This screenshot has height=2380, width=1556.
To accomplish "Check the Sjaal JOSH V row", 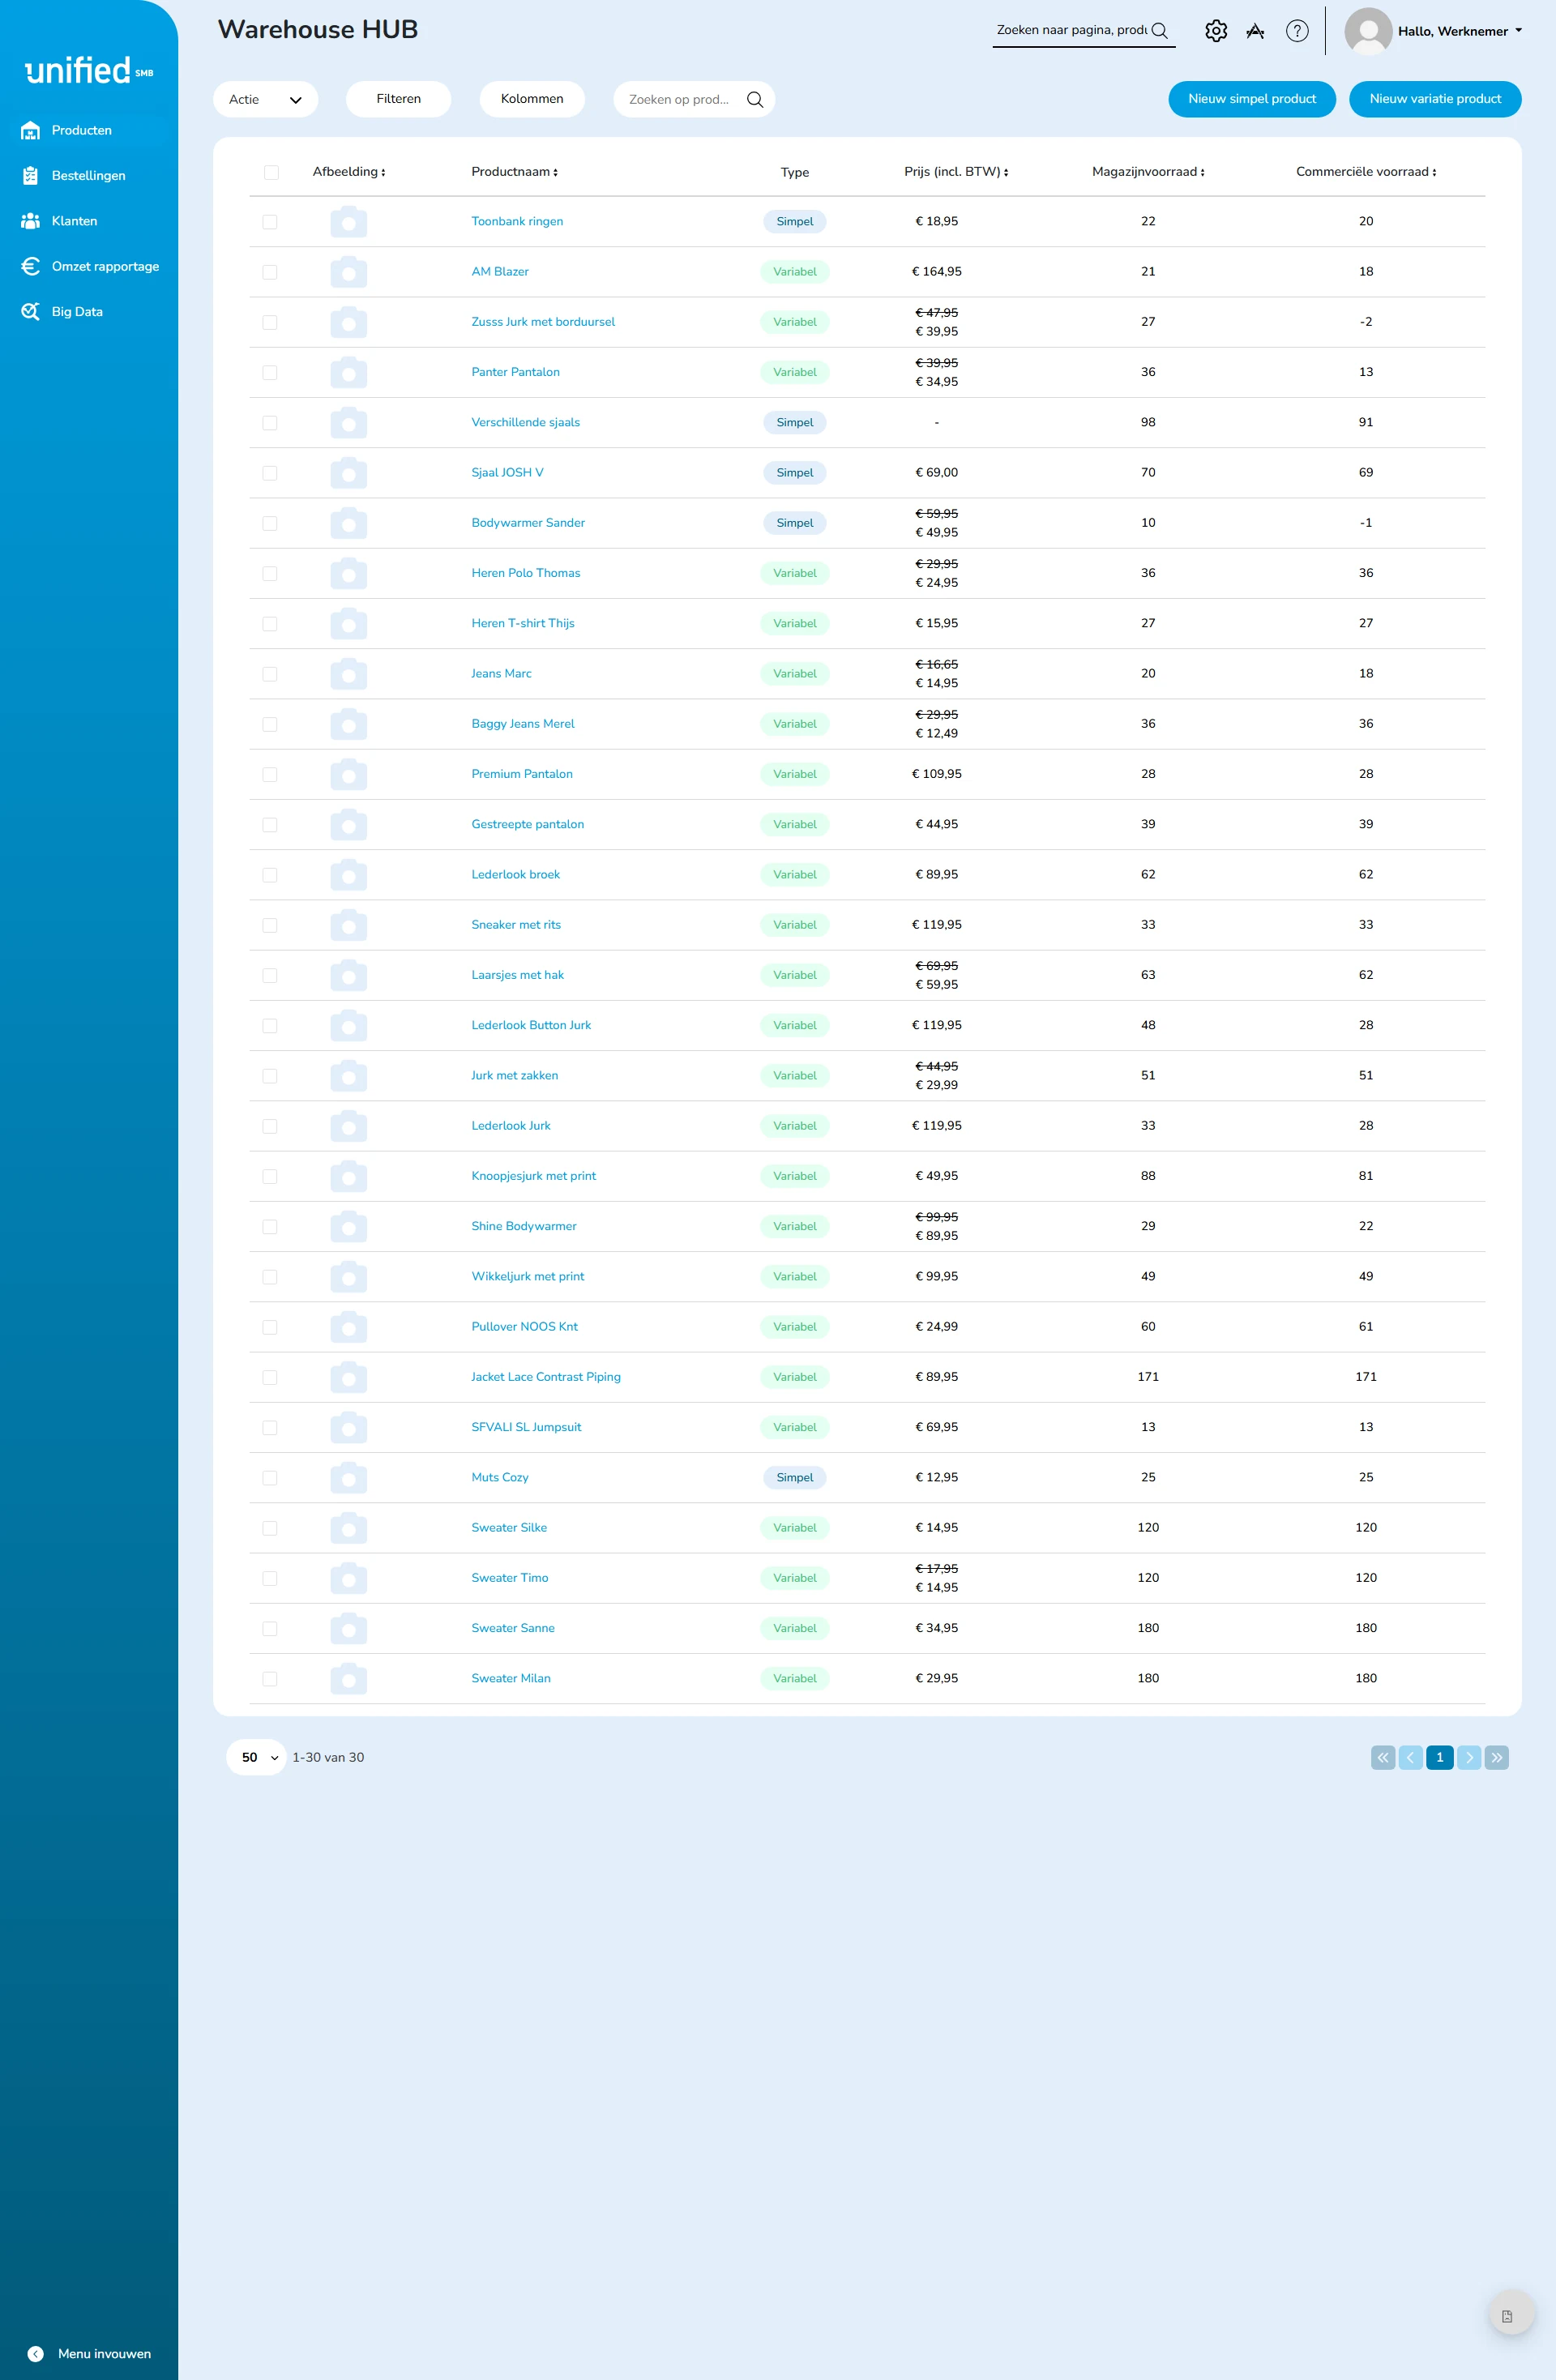I will point(270,473).
